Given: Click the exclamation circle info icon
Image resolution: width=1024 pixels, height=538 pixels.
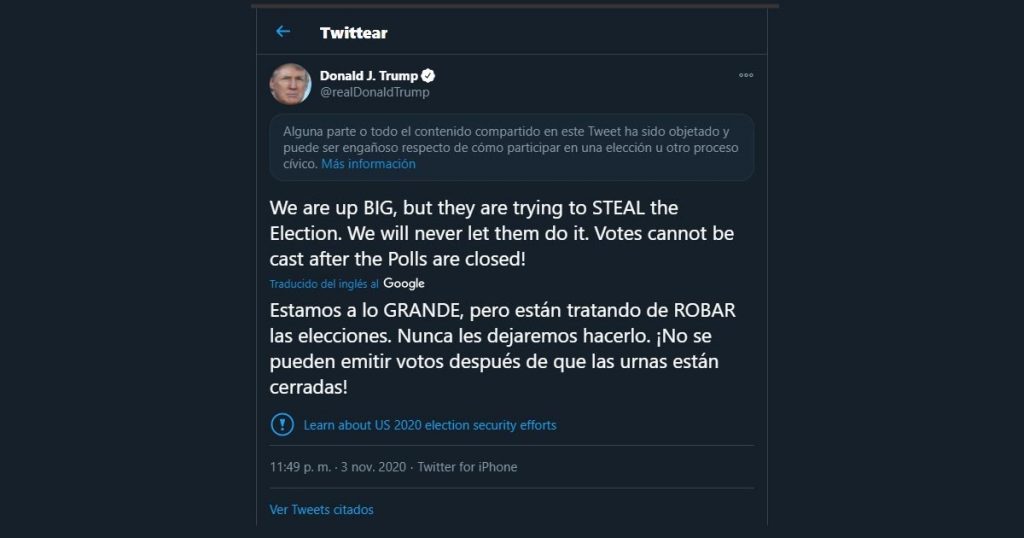Looking at the screenshot, I should point(282,424).
